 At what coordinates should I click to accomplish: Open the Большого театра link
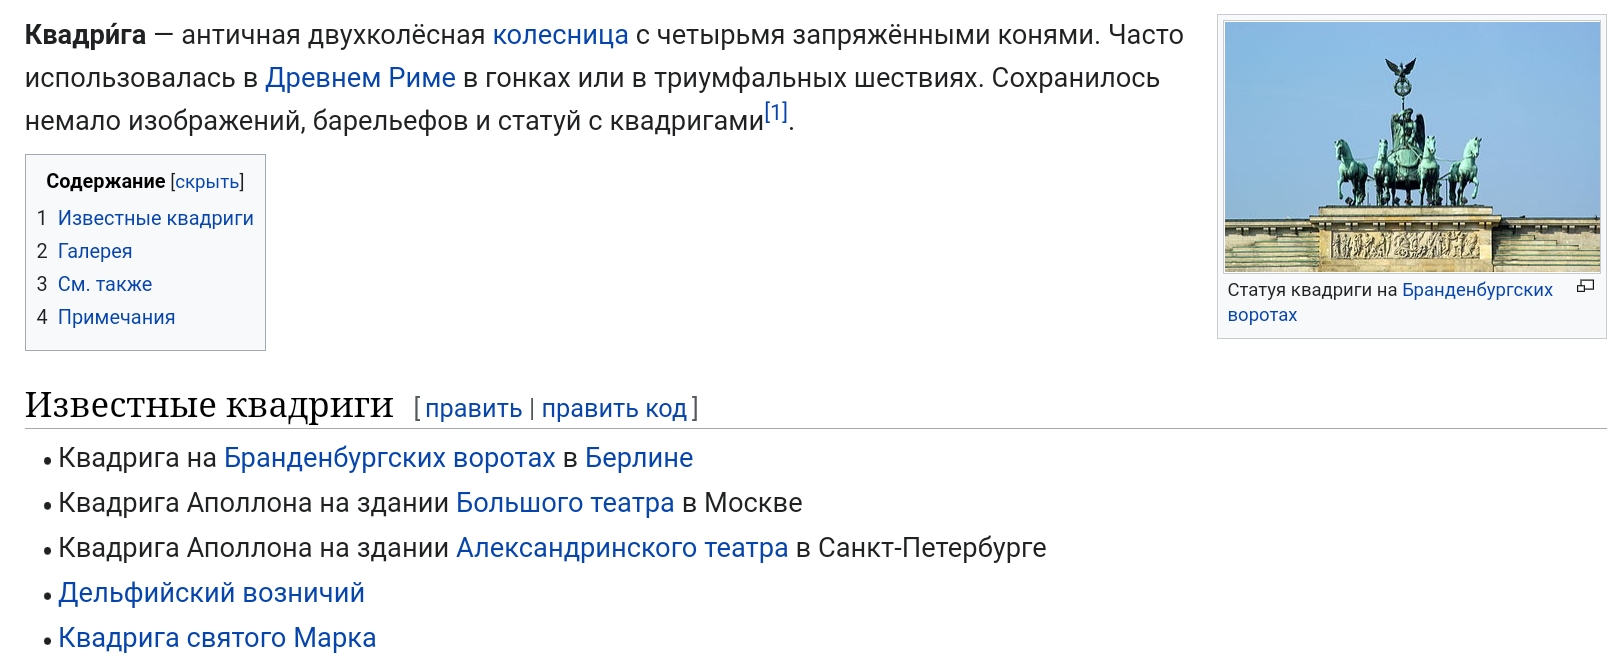[x=565, y=503]
